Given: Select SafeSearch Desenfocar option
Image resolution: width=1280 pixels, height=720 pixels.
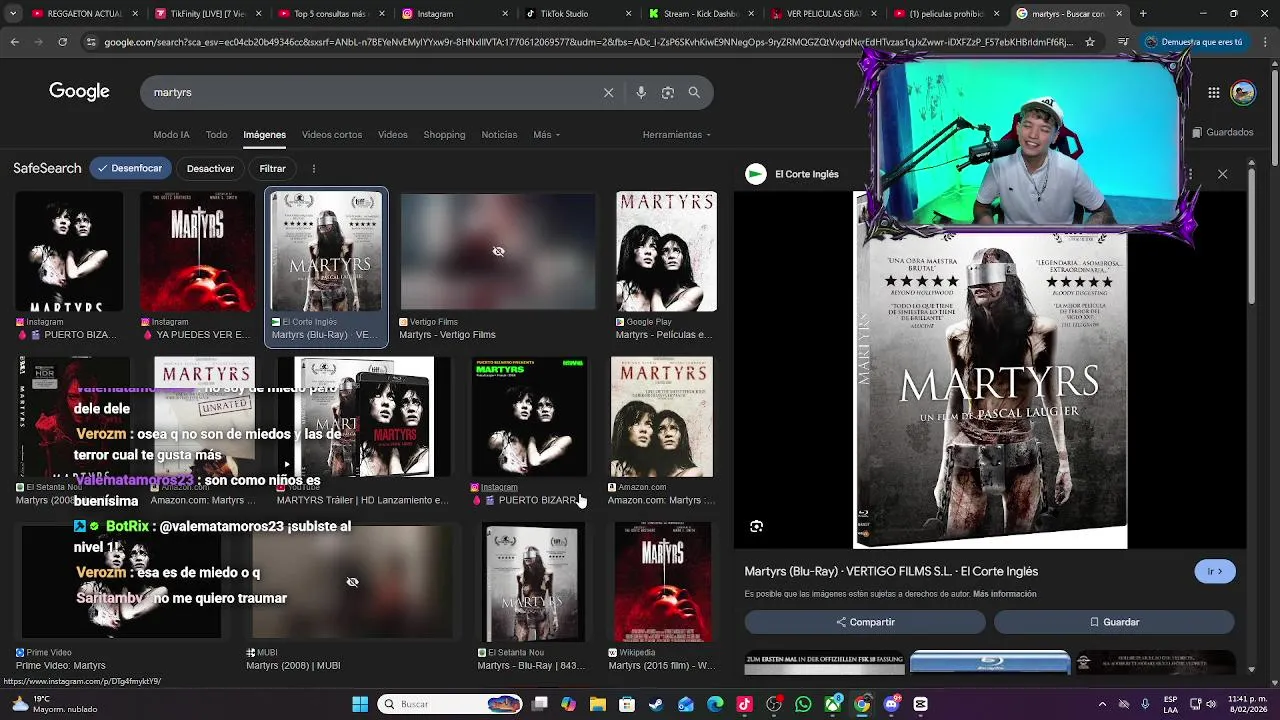Looking at the screenshot, I should point(130,169).
